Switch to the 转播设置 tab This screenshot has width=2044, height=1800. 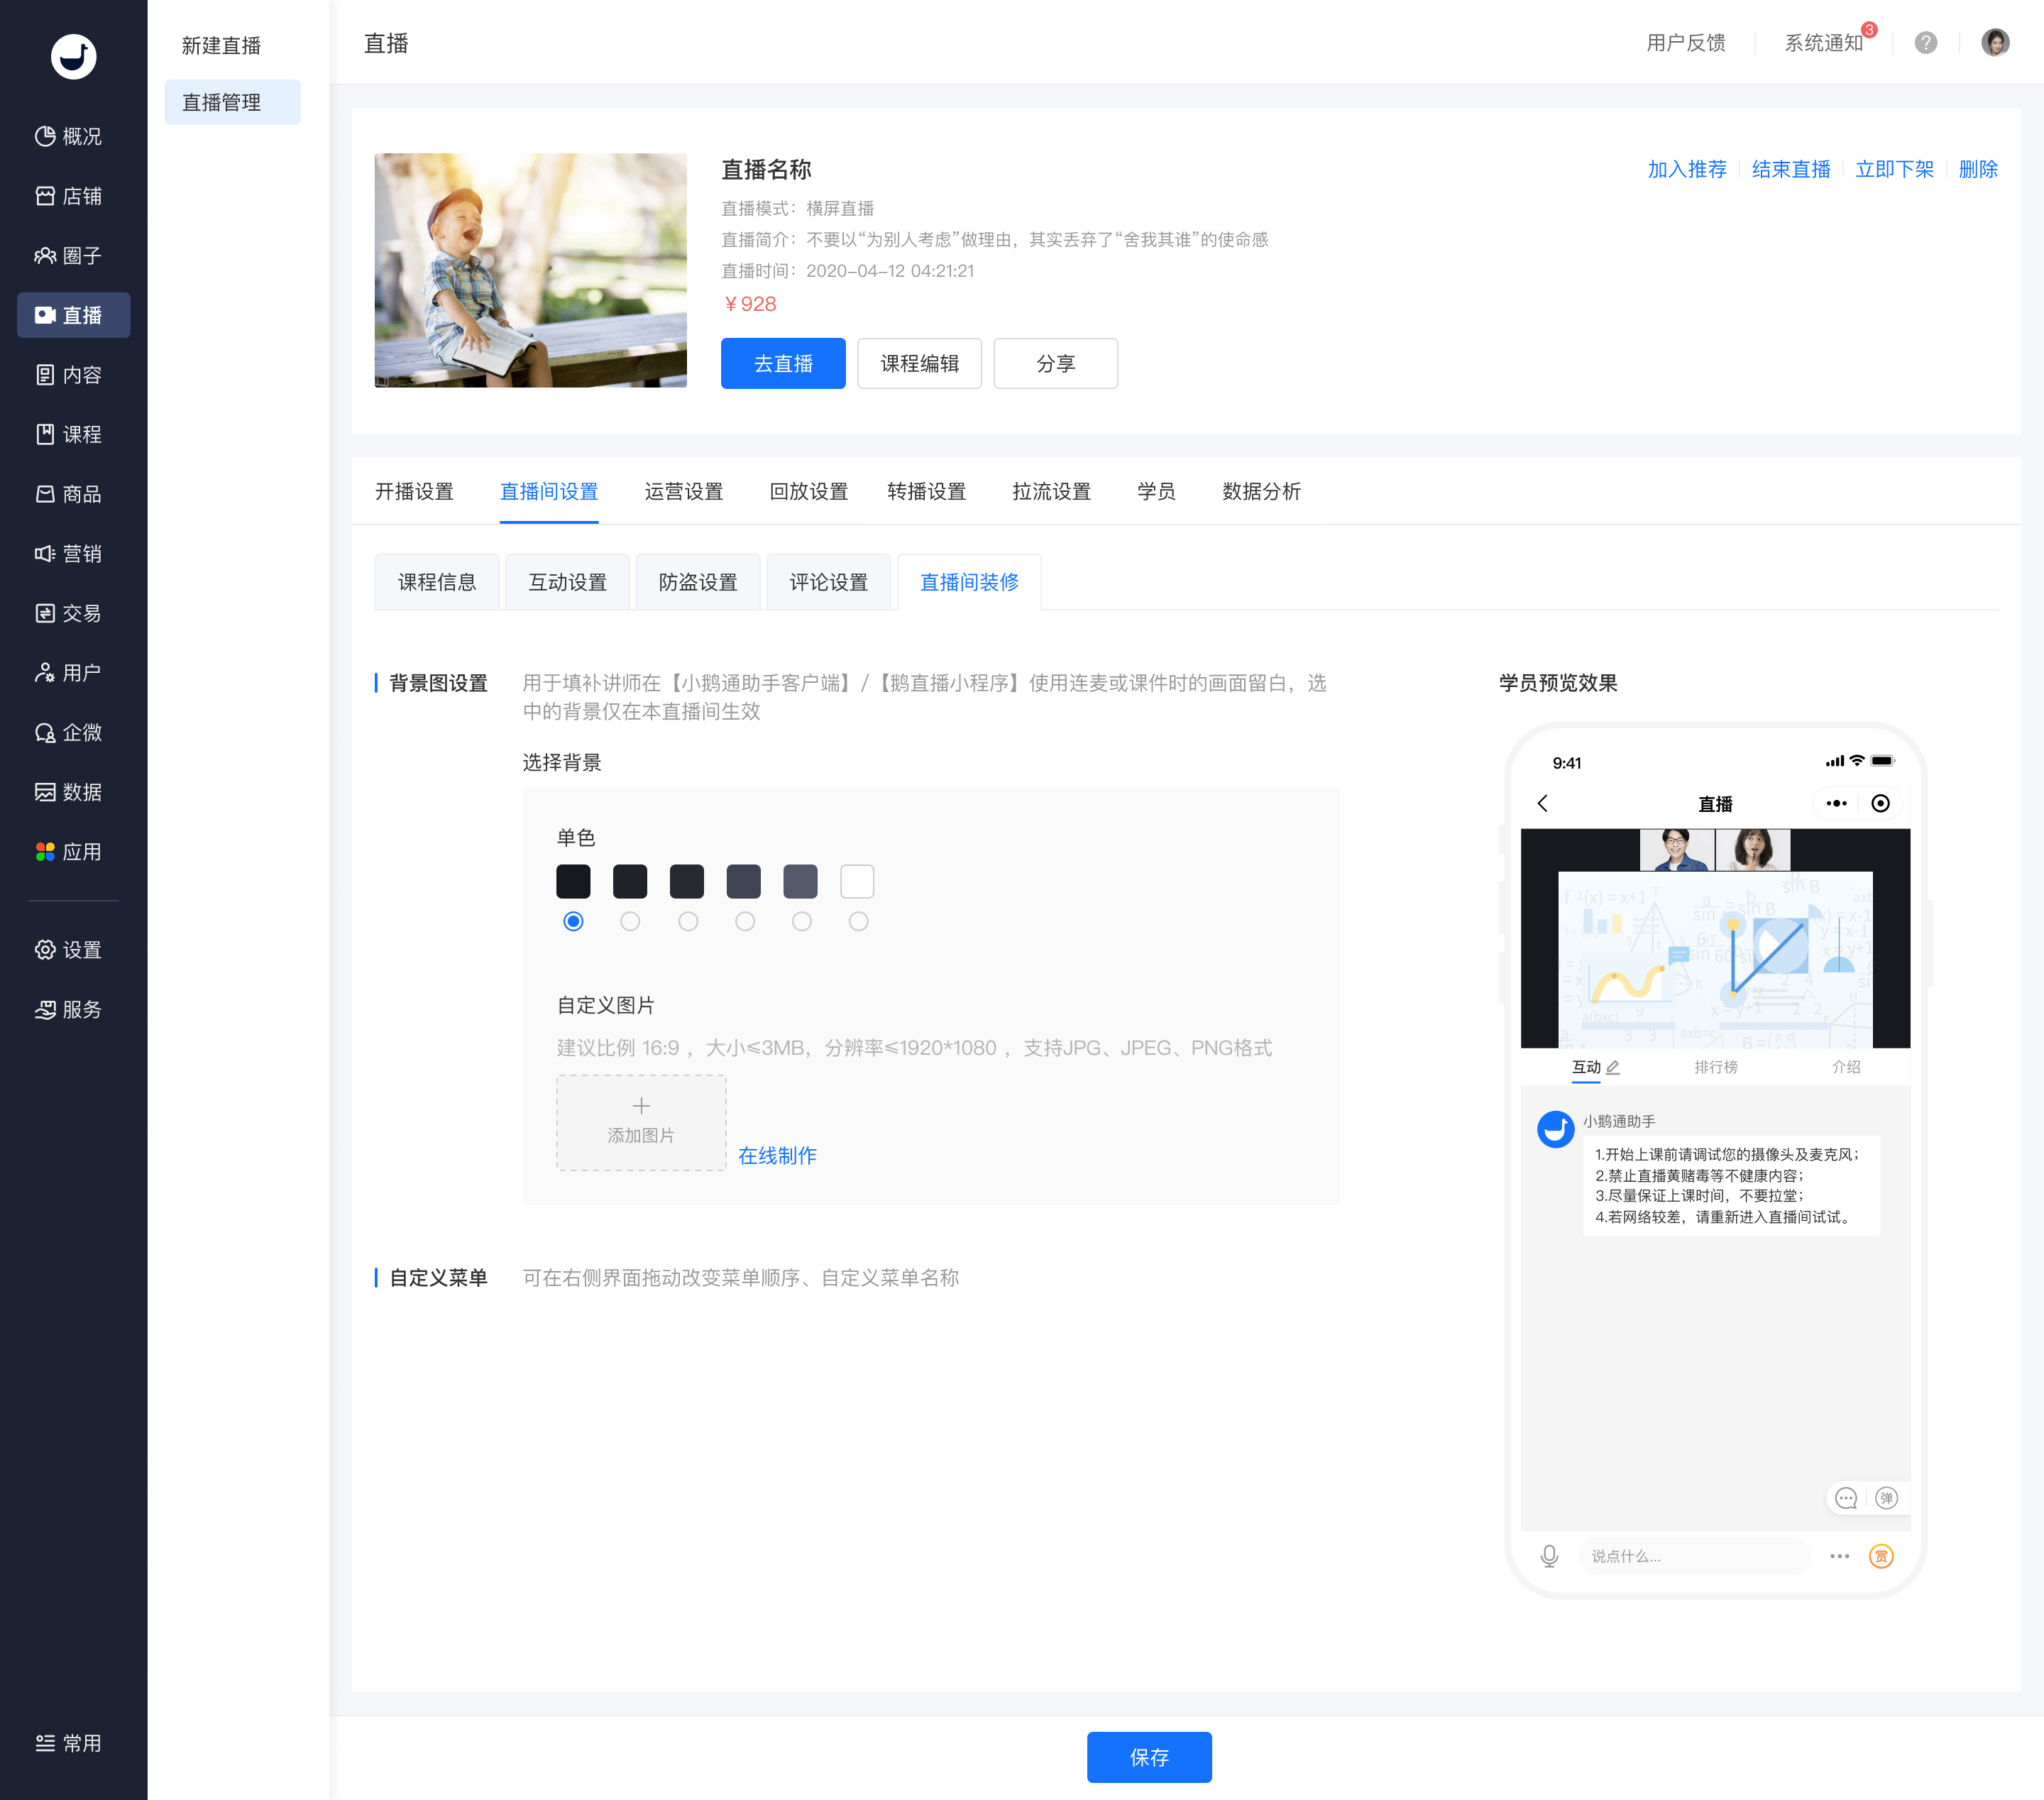(927, 491)
